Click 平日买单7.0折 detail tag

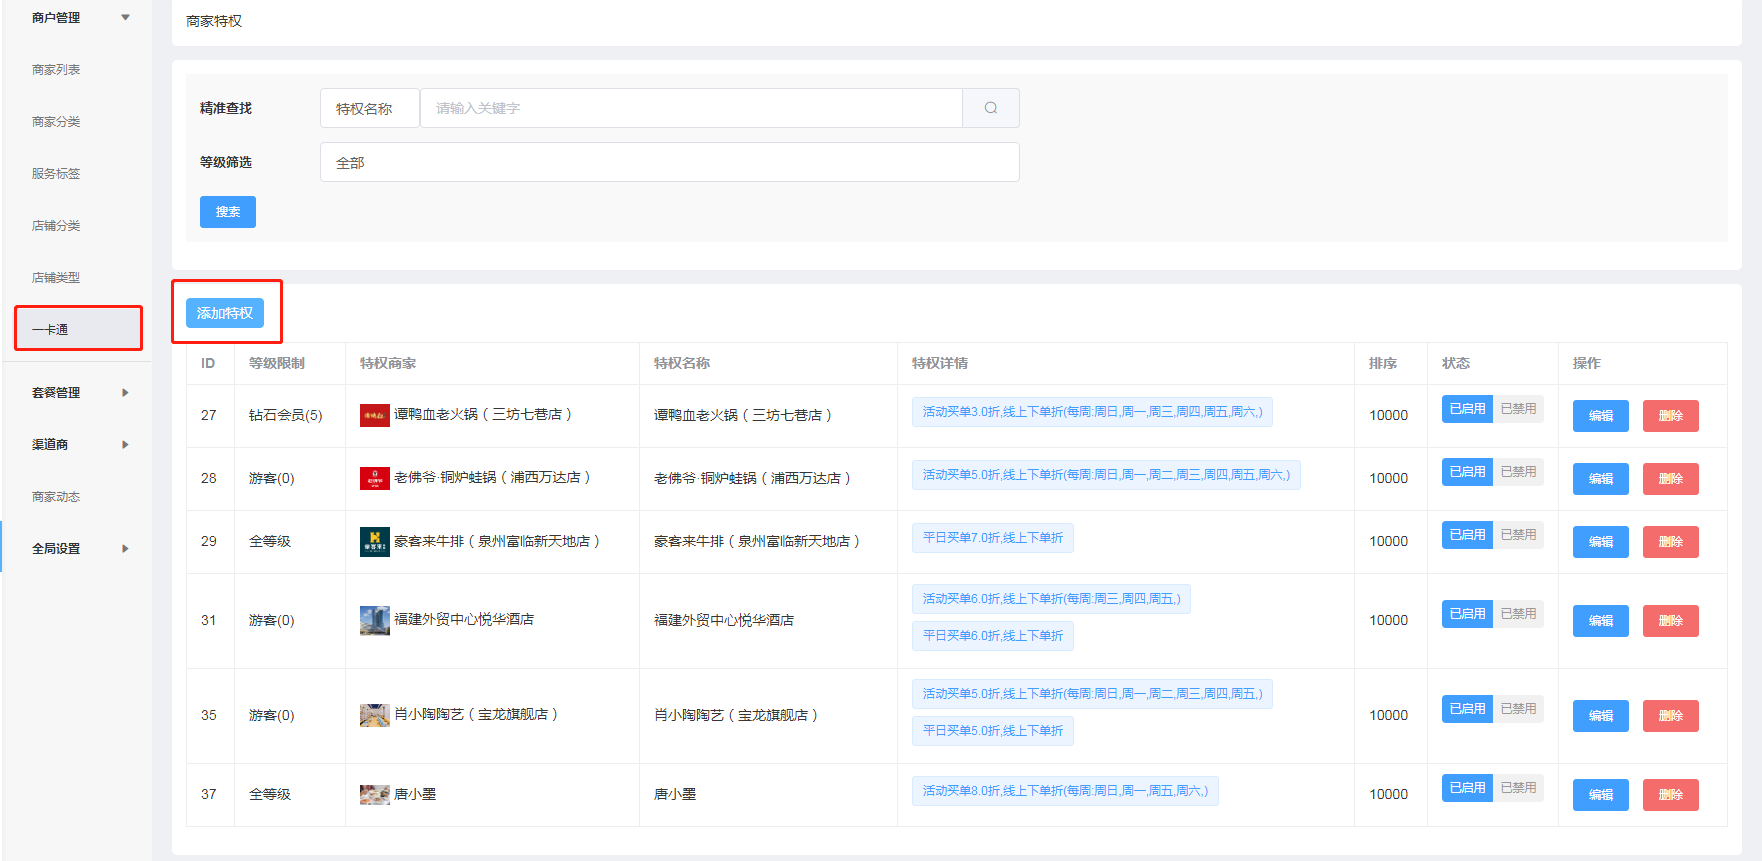point(992,538)
